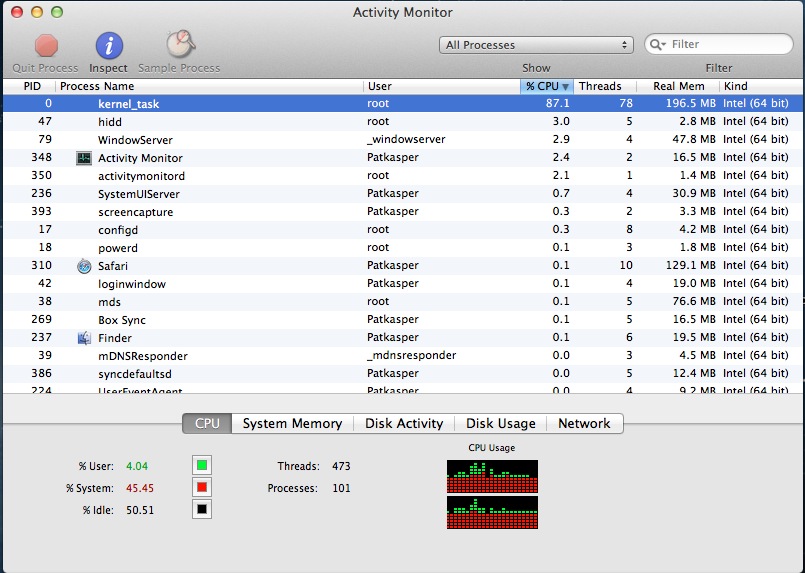The height and width of the screenshot is (573, 805).
Task: Select the activitymonitord process row
Action: [402, 176]
